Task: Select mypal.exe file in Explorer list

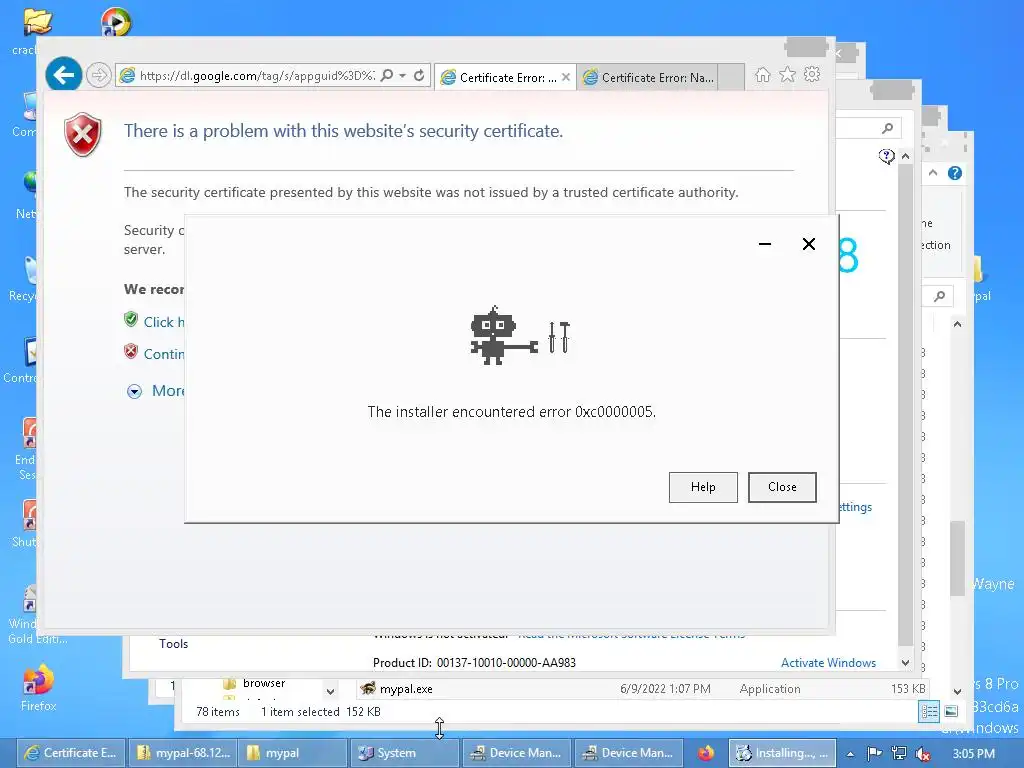Action: pyautogui.click(x=406, y=689)
